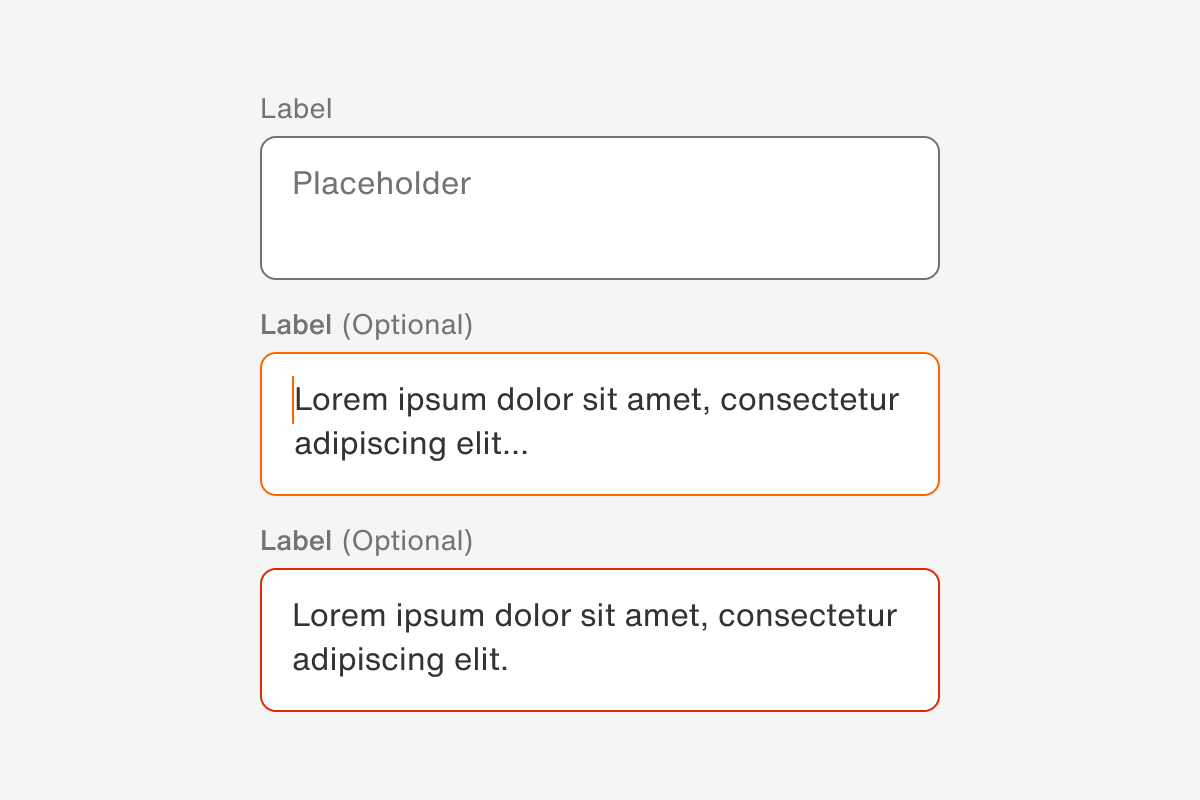Click the gray "Placeholder" text
1200x800 pixels.
click(x=381, y=184)
